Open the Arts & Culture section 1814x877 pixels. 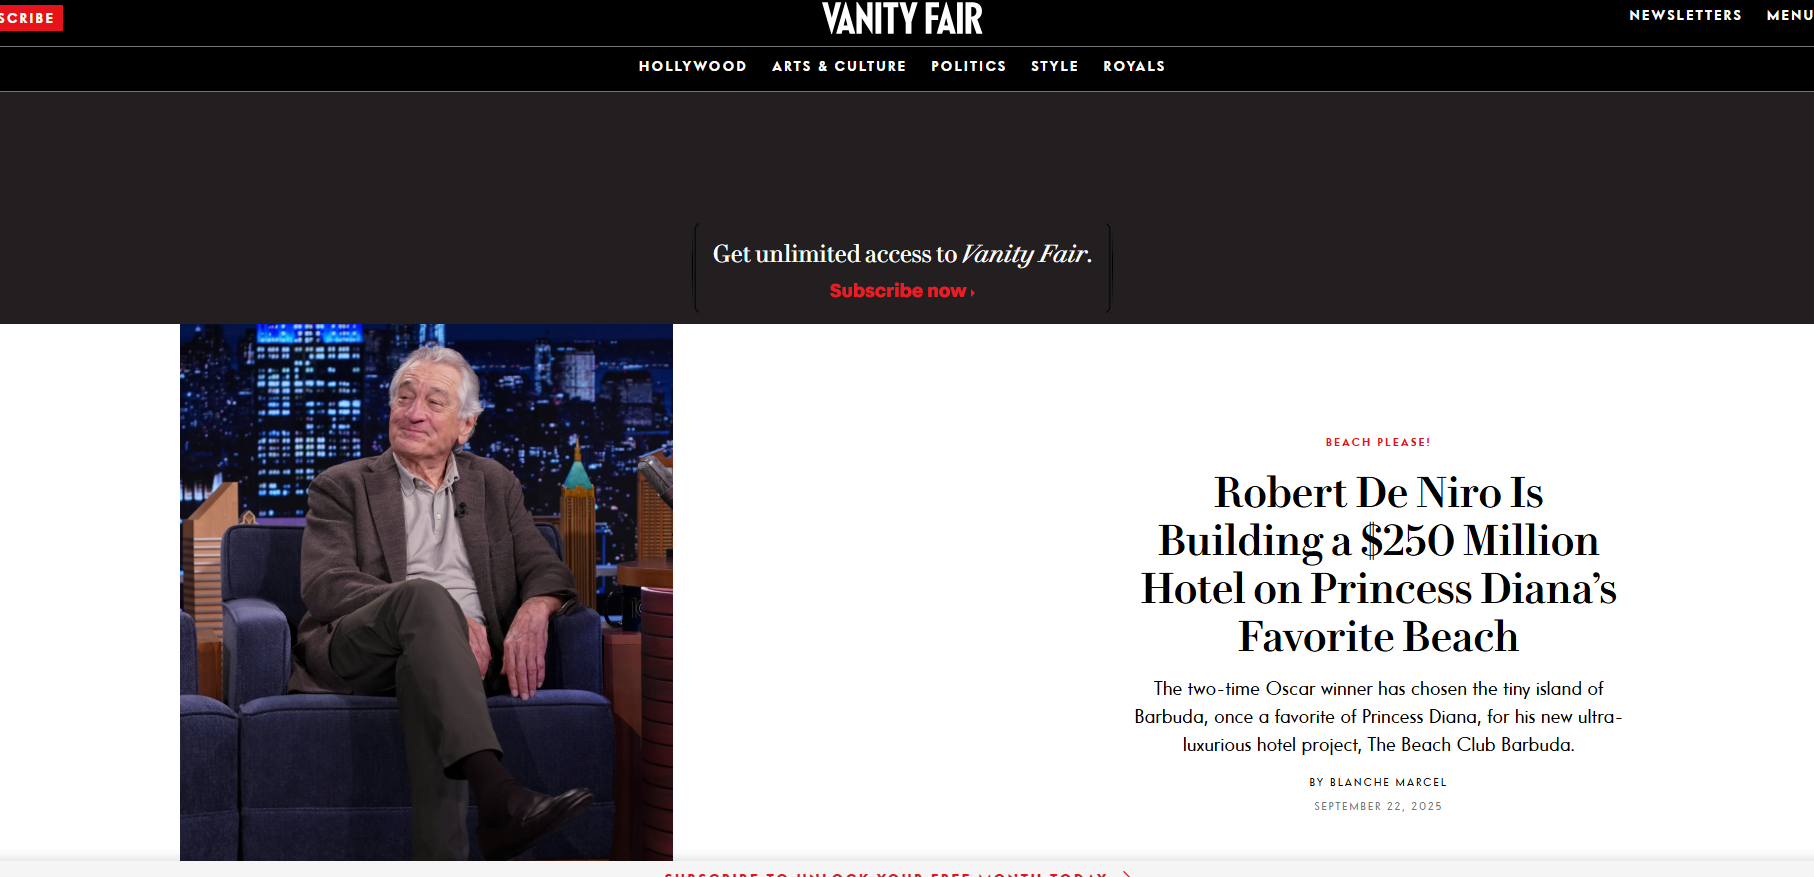tap(838, 66)
